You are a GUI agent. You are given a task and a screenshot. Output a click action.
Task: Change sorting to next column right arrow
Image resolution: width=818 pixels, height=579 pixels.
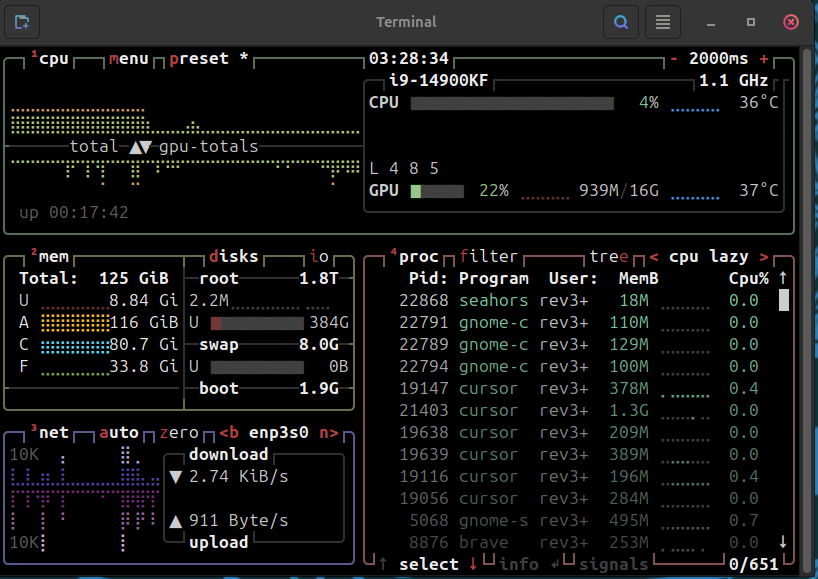click(x=764, y=257)
